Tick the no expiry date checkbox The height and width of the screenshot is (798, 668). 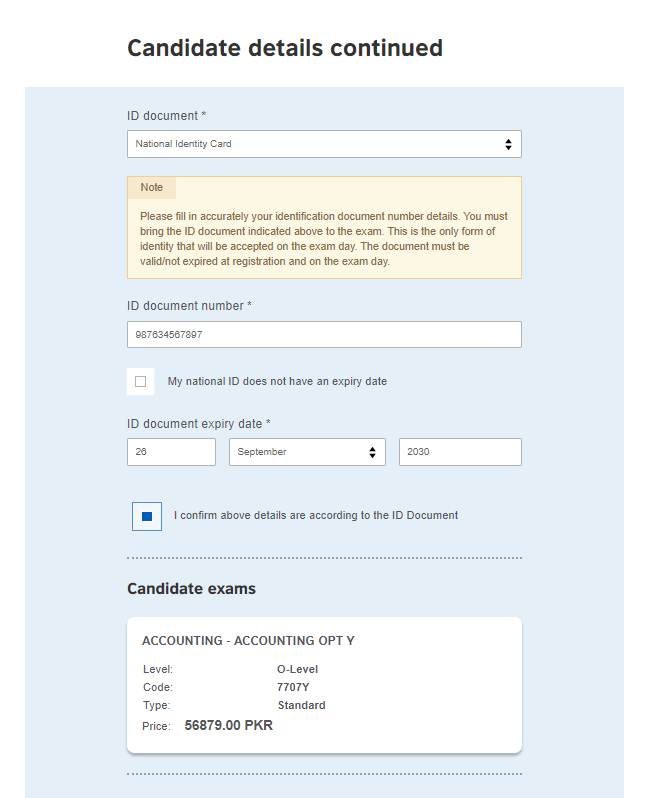coord(140,381)
